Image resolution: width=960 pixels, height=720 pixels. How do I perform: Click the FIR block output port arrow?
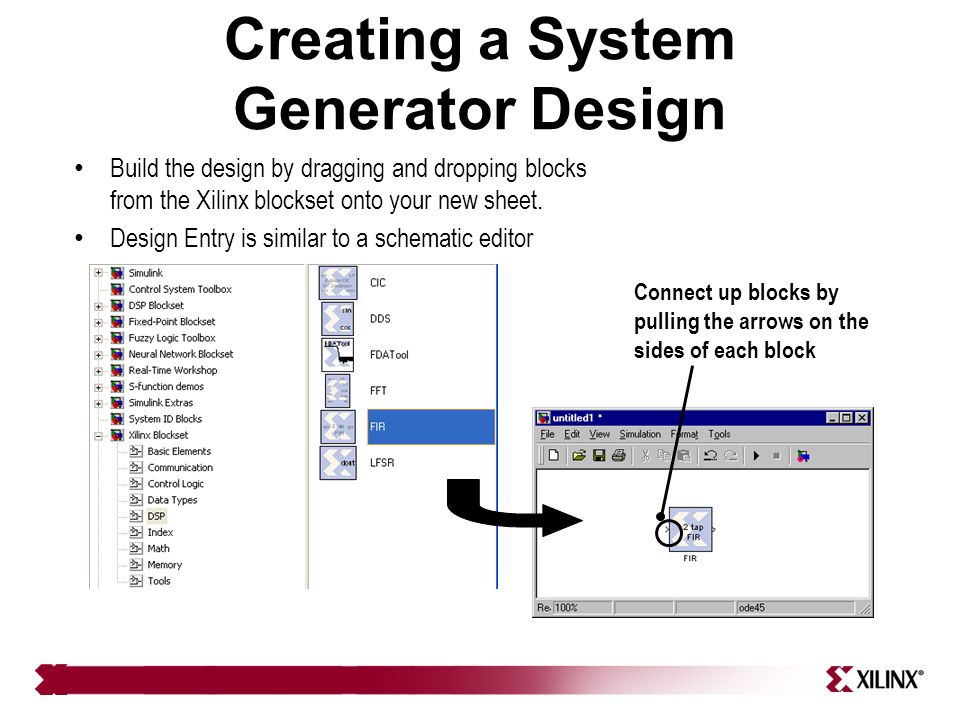pos(714,530)
